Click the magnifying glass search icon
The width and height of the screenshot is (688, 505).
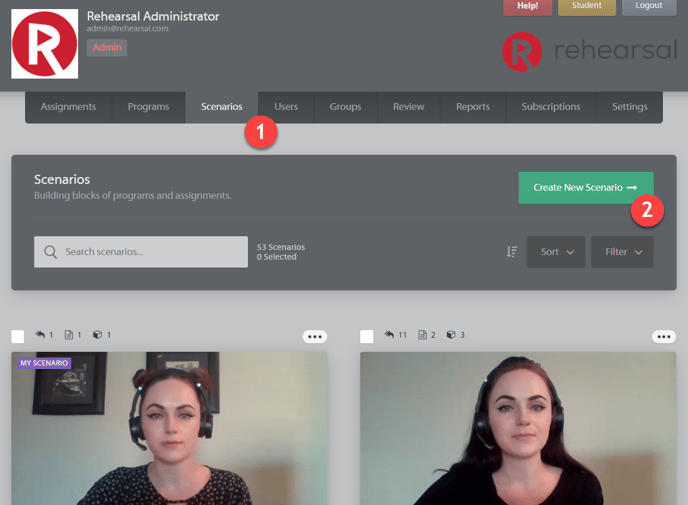click(x=50, y=252)
